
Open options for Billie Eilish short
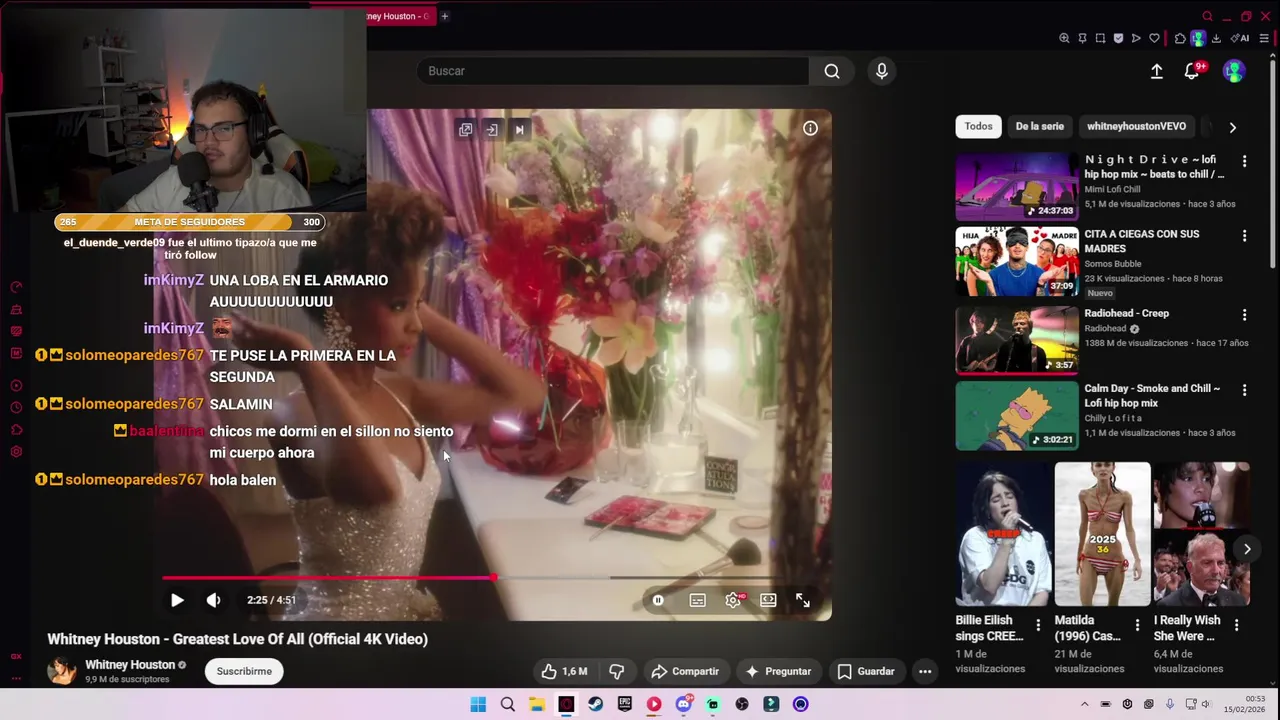[1038, 625]
